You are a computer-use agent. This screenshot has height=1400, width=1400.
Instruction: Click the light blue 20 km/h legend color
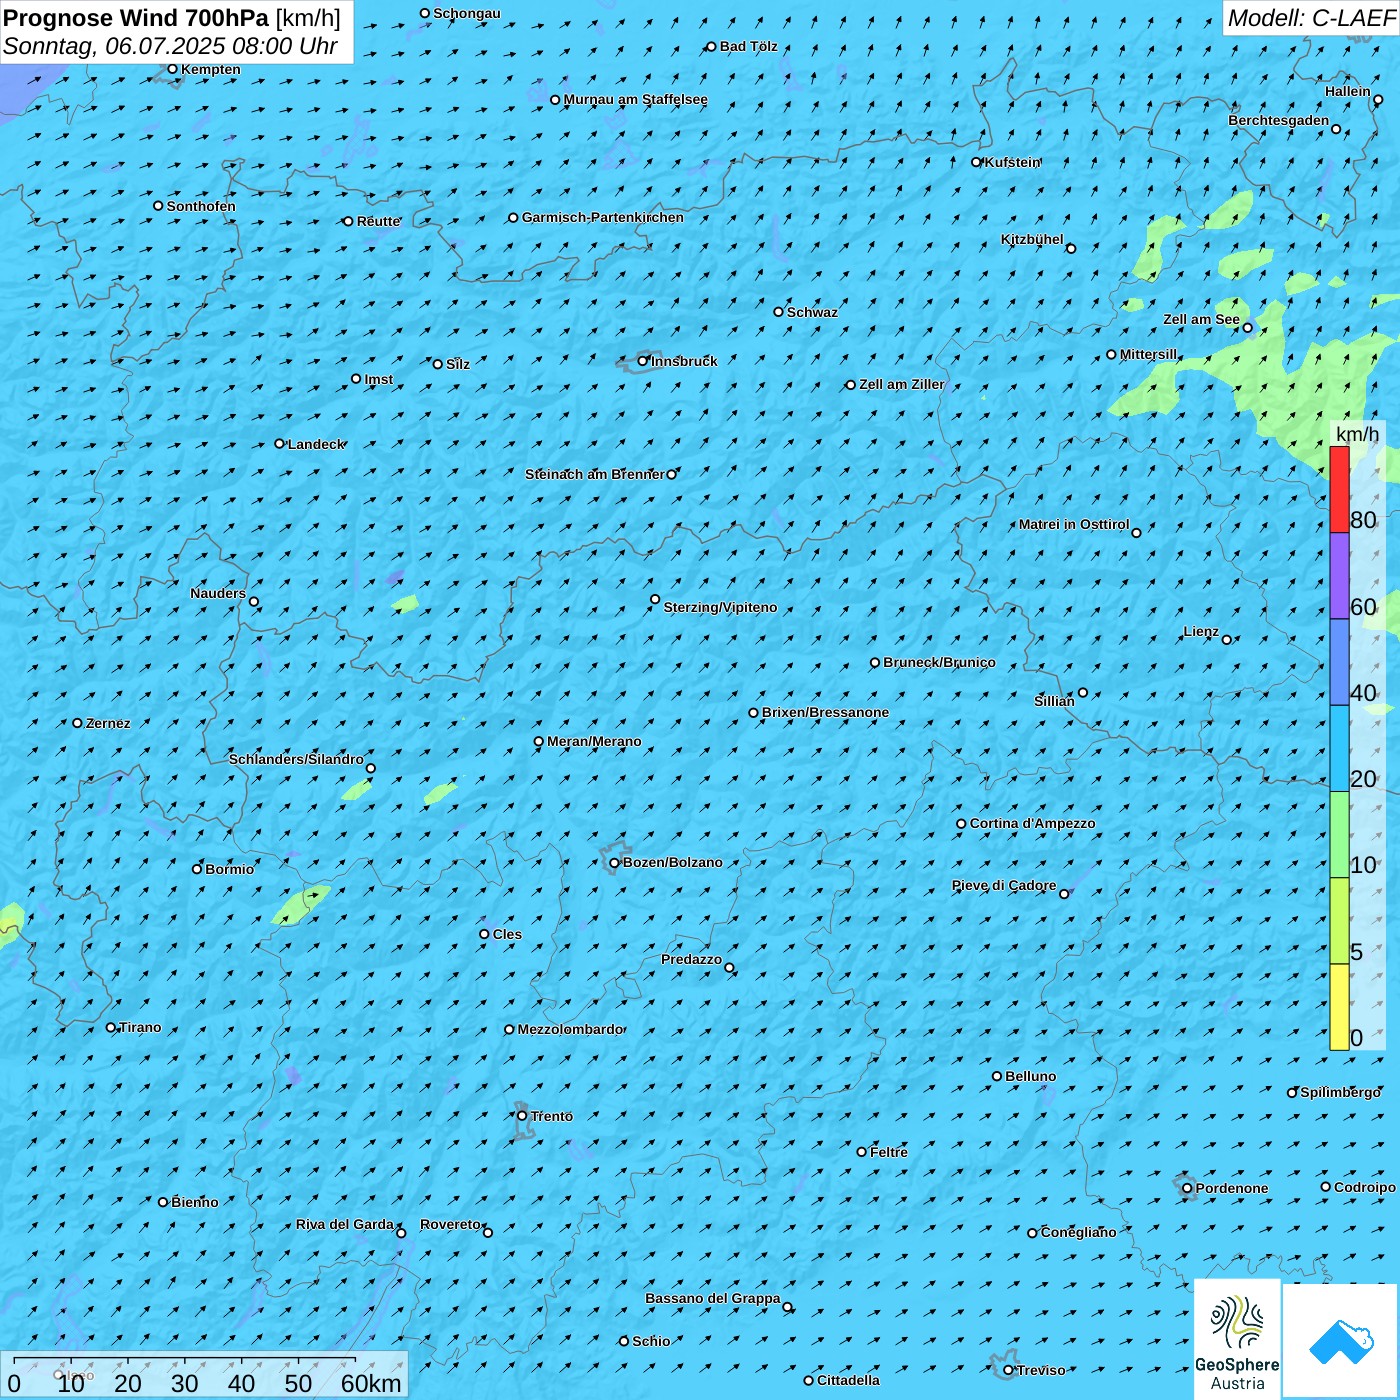tap(1339, 749)
